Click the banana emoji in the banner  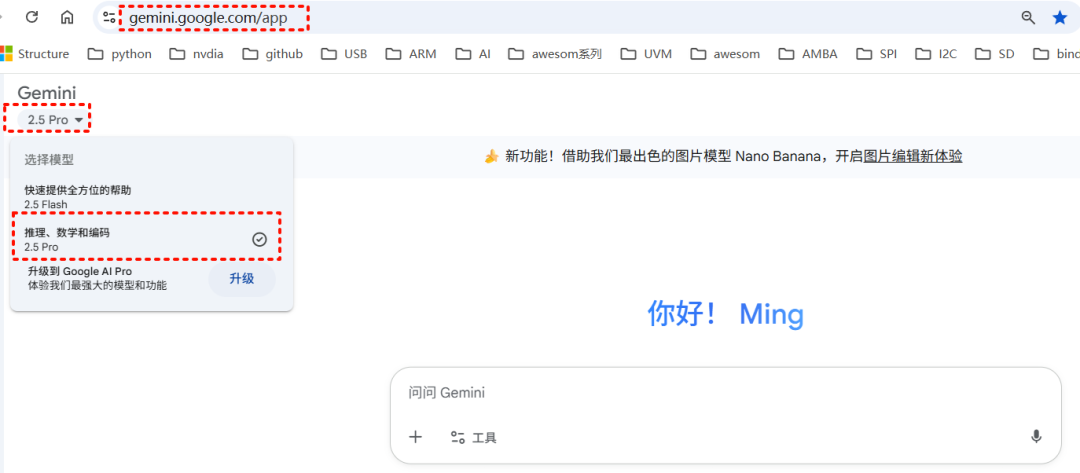[x=491, y=157]
